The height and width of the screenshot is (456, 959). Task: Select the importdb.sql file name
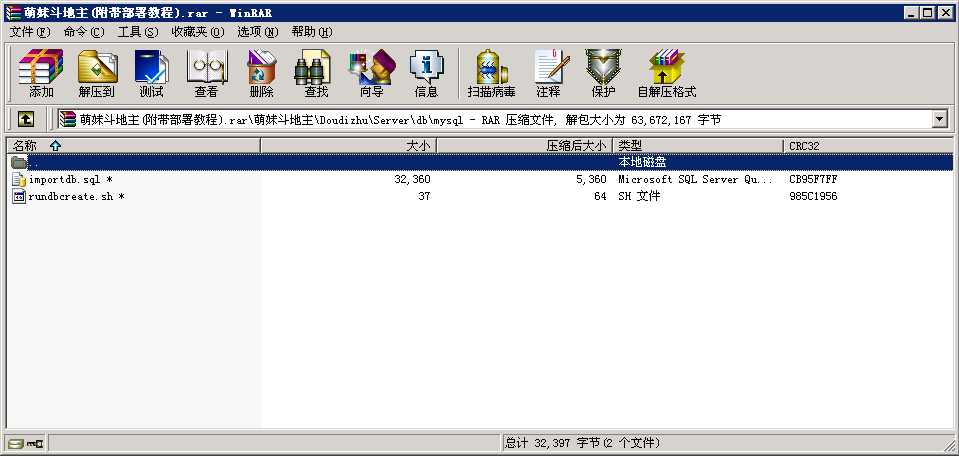click(x=70, y=180)
